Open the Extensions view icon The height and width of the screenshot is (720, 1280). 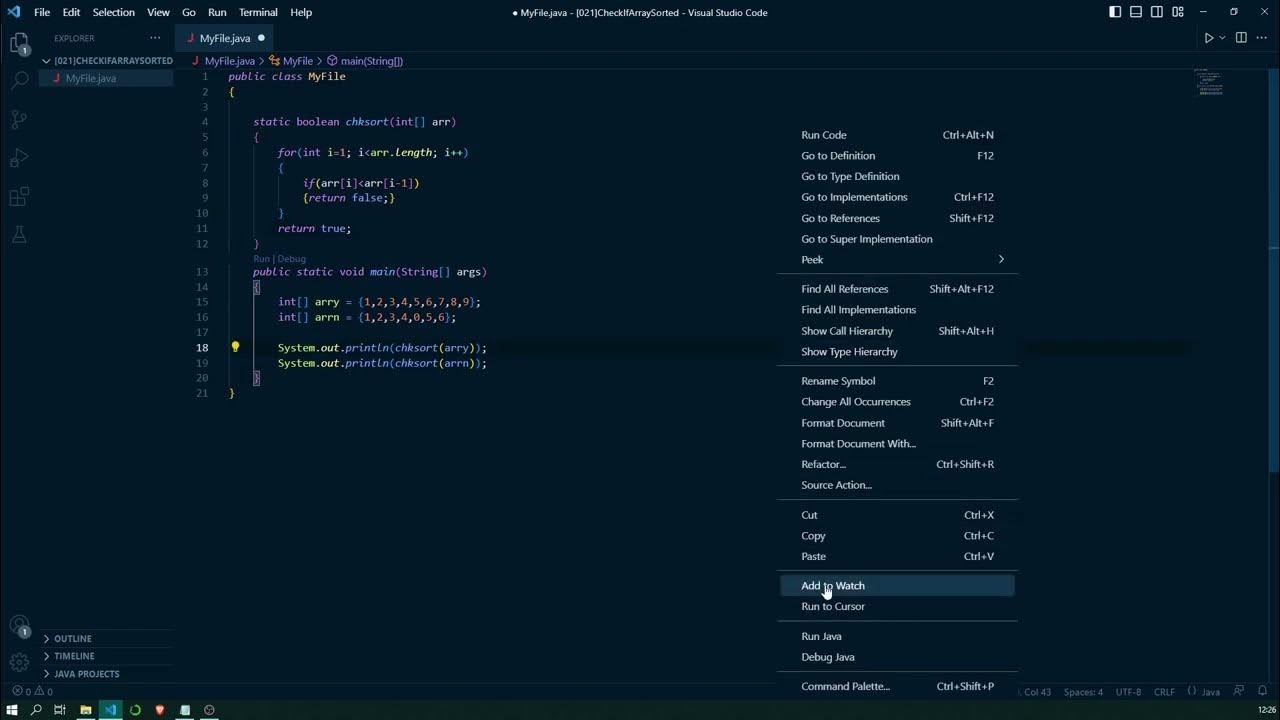(19, 197)
